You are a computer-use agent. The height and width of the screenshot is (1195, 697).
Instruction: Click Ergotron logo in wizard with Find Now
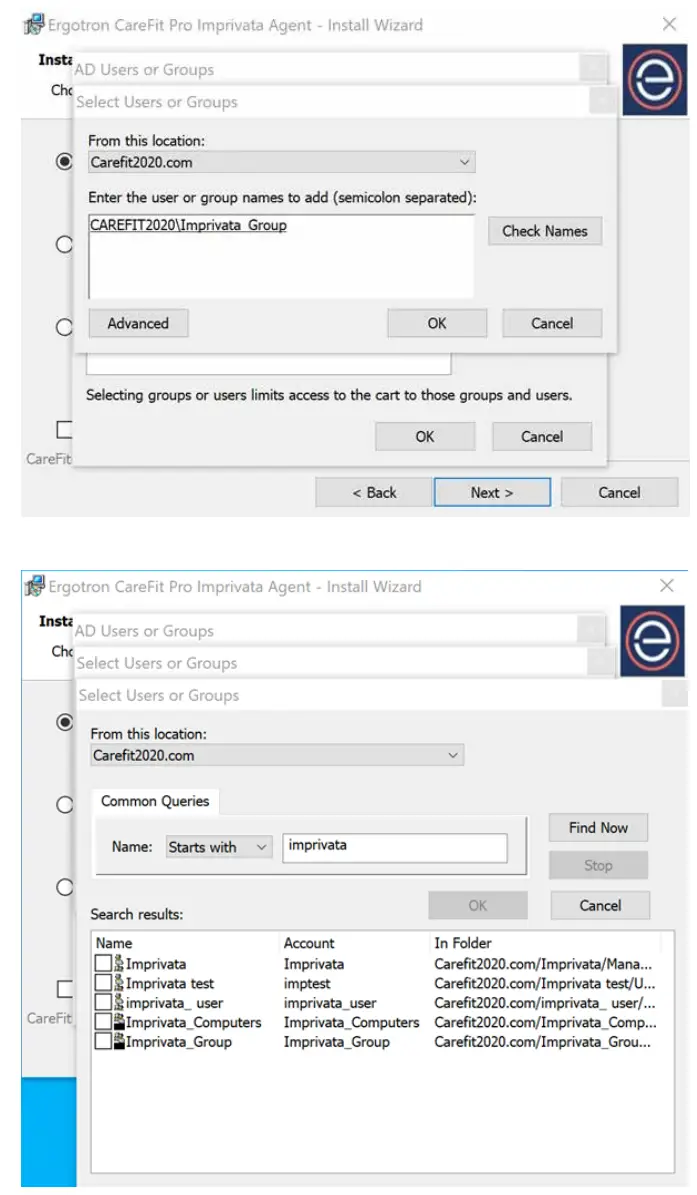pyautogui.click(x=652, y=641)
